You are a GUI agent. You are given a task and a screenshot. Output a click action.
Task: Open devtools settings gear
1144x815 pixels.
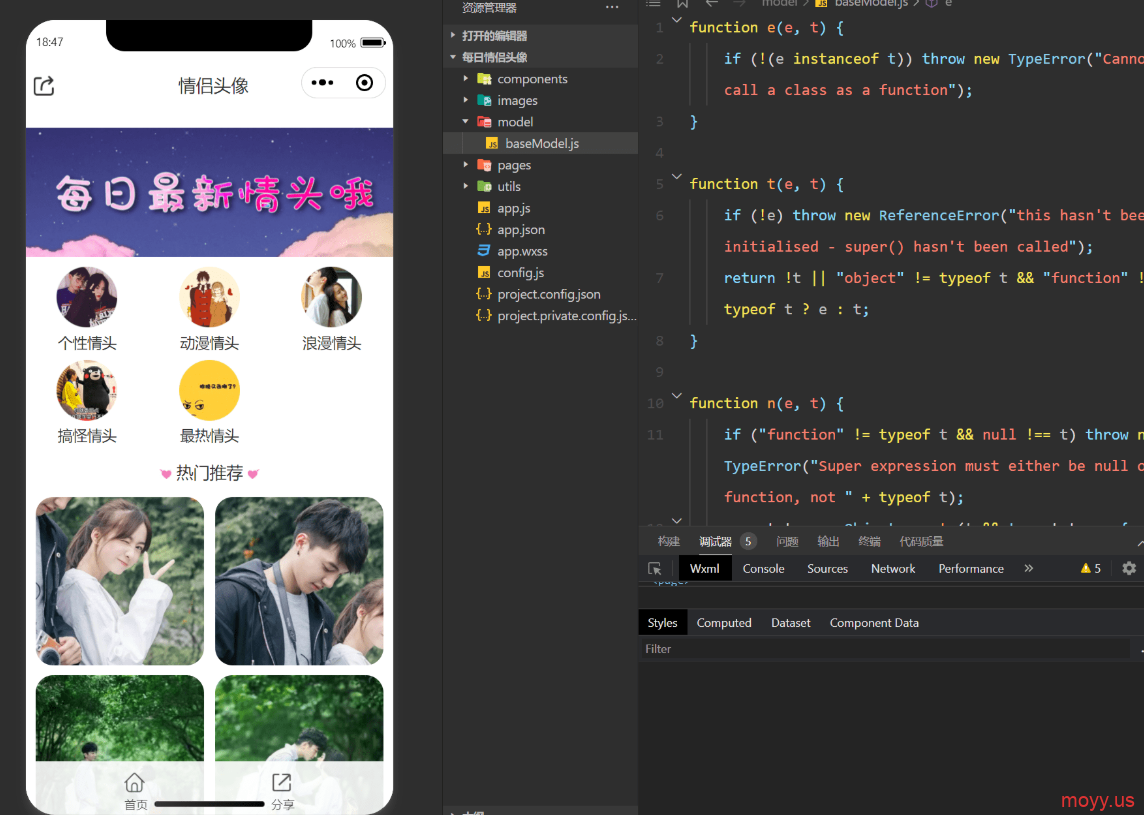[1129, 568]
